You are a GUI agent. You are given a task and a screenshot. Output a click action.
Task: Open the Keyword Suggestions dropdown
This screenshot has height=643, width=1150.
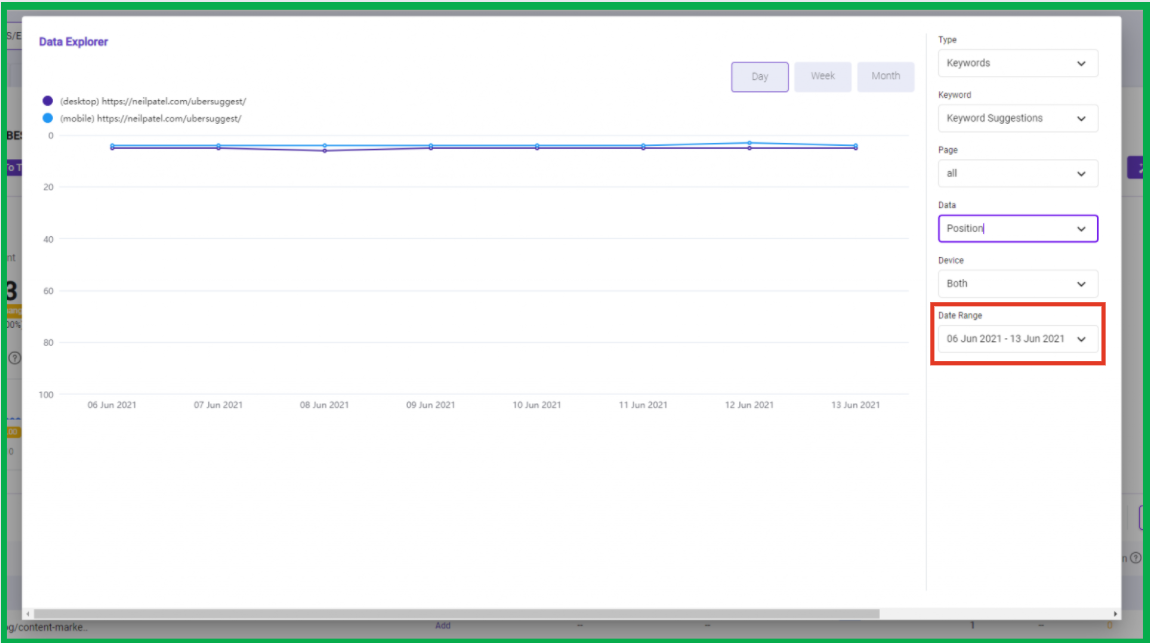1017,118
